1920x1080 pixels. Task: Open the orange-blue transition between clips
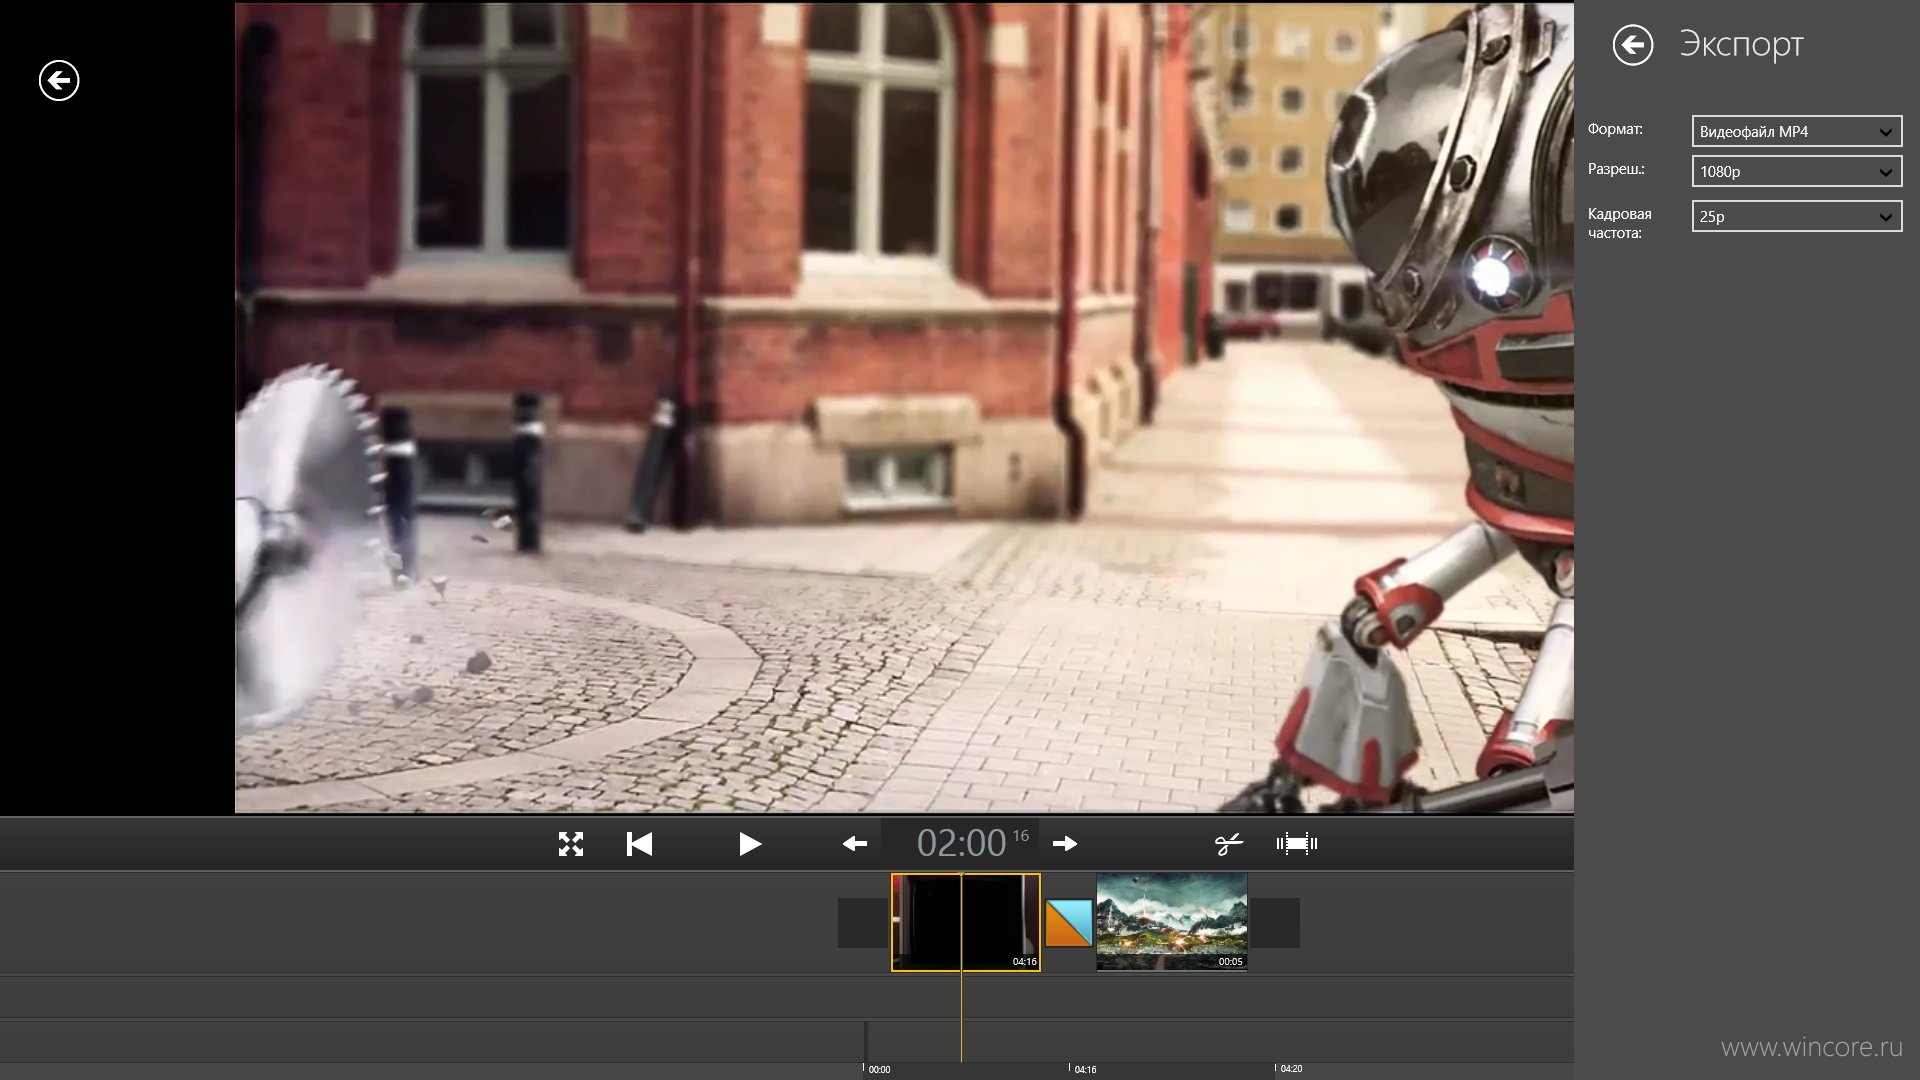[1069, 923]
